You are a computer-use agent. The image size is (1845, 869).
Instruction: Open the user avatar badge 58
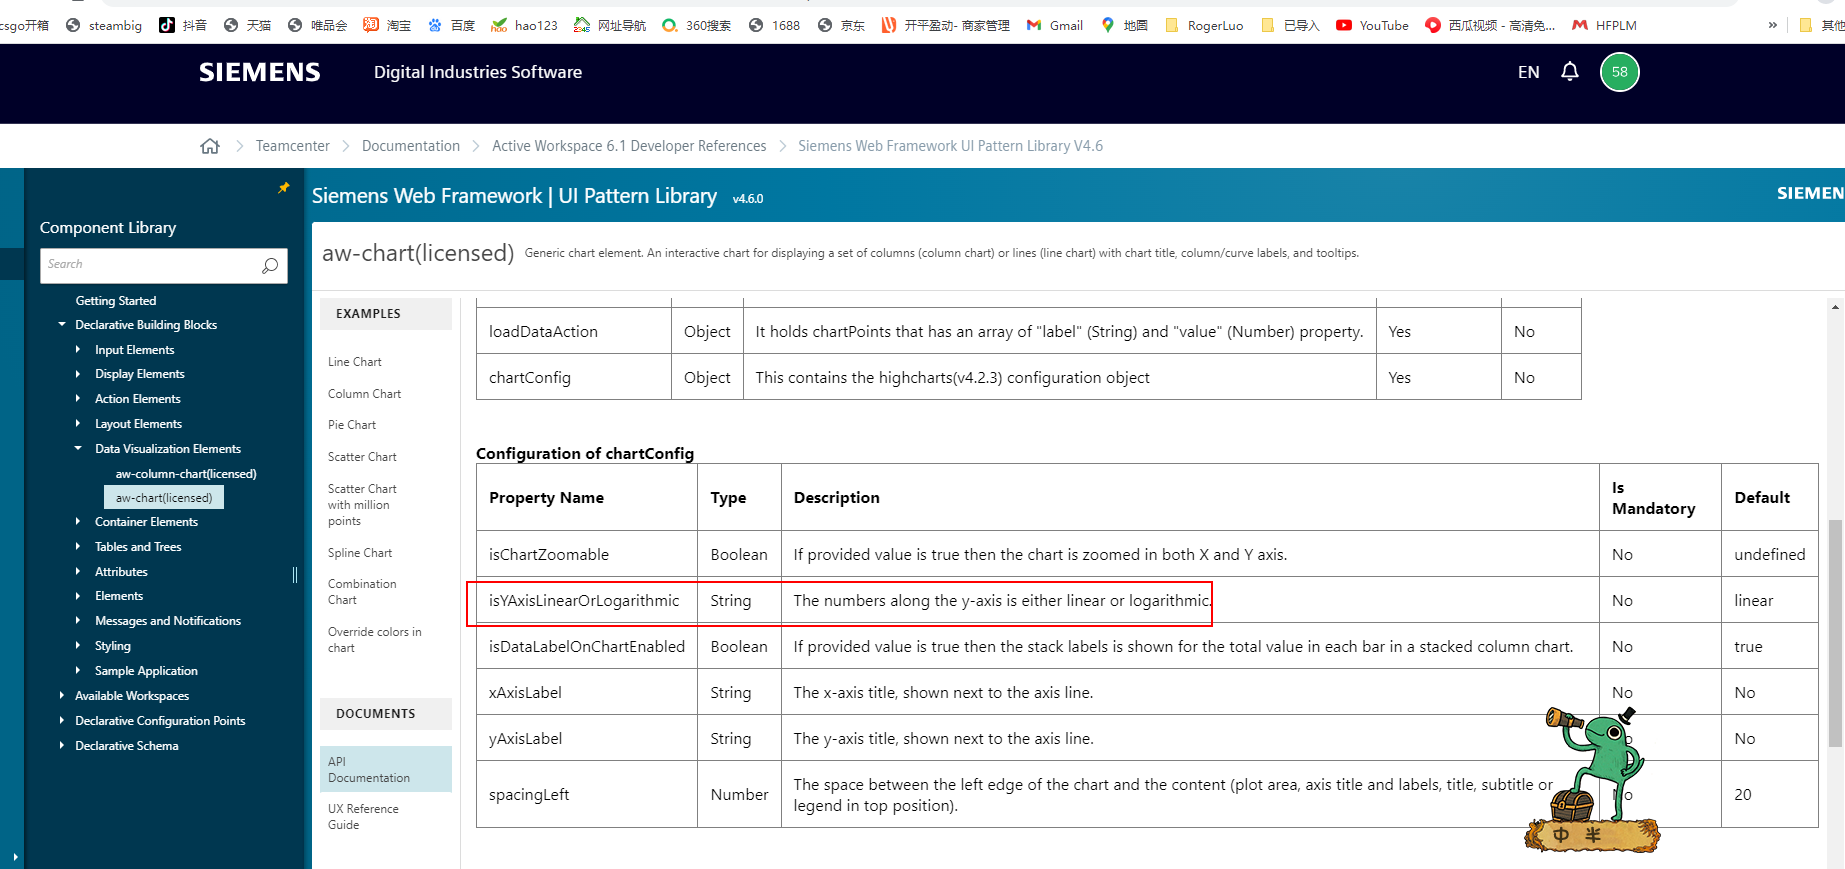(x=1620, y=72)
